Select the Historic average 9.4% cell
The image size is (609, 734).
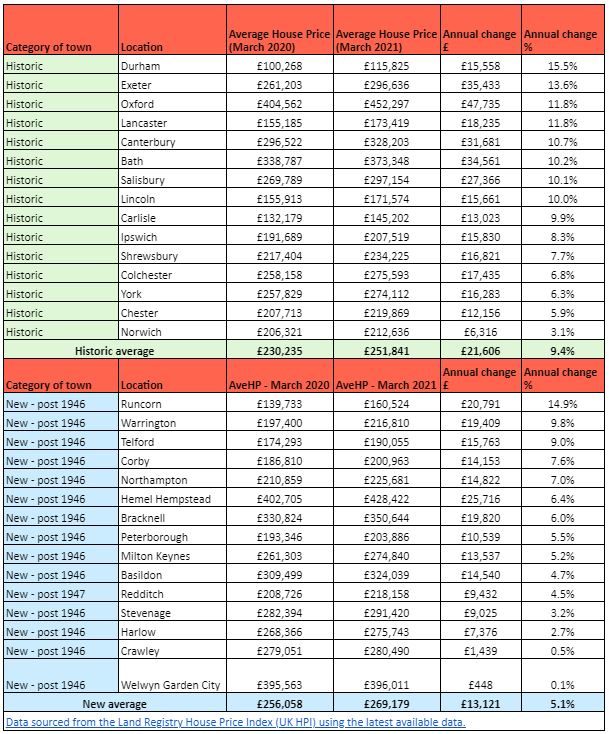563,350
